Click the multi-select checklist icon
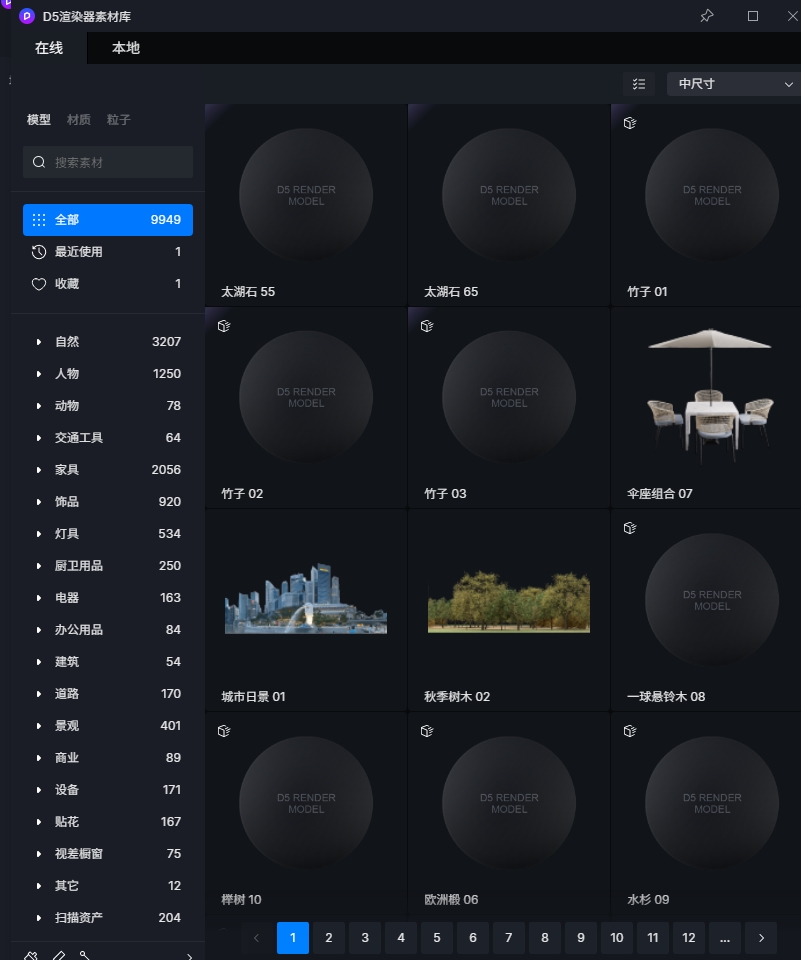Image resolution: width=801 pixels, height=960 pixels. (x=639, y=84)
